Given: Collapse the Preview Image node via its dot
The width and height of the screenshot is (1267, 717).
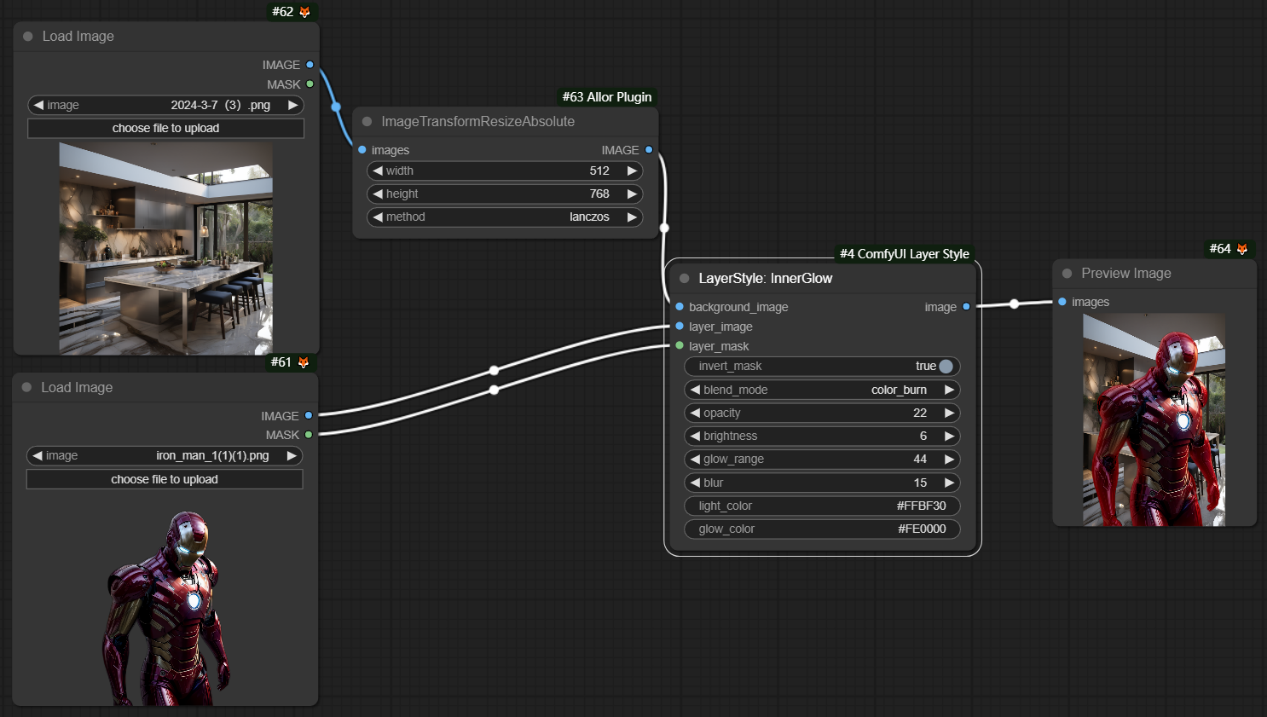Looking at the screenshot, I should coord(1067,274).
